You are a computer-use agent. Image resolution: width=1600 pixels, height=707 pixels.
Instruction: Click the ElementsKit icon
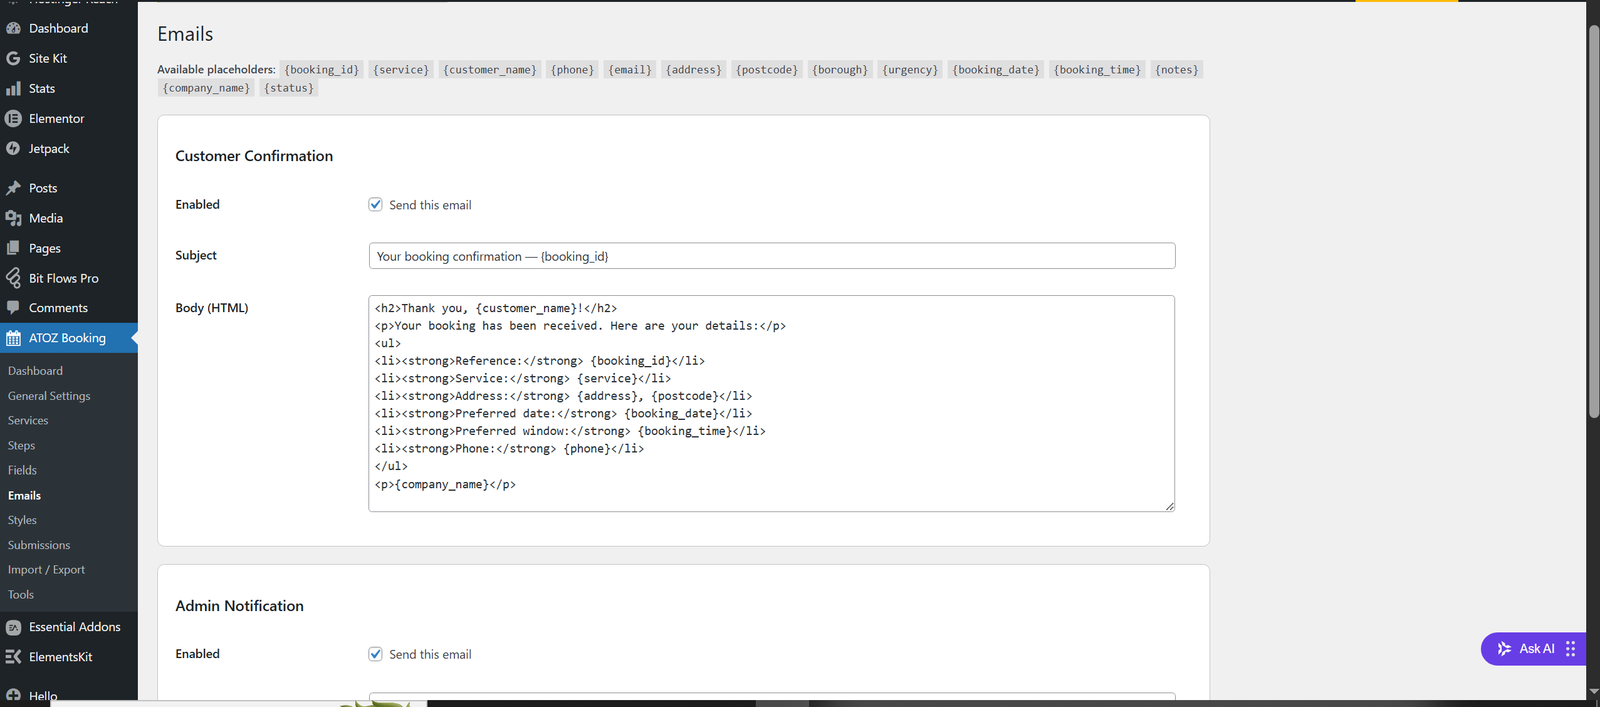[13, 657]
